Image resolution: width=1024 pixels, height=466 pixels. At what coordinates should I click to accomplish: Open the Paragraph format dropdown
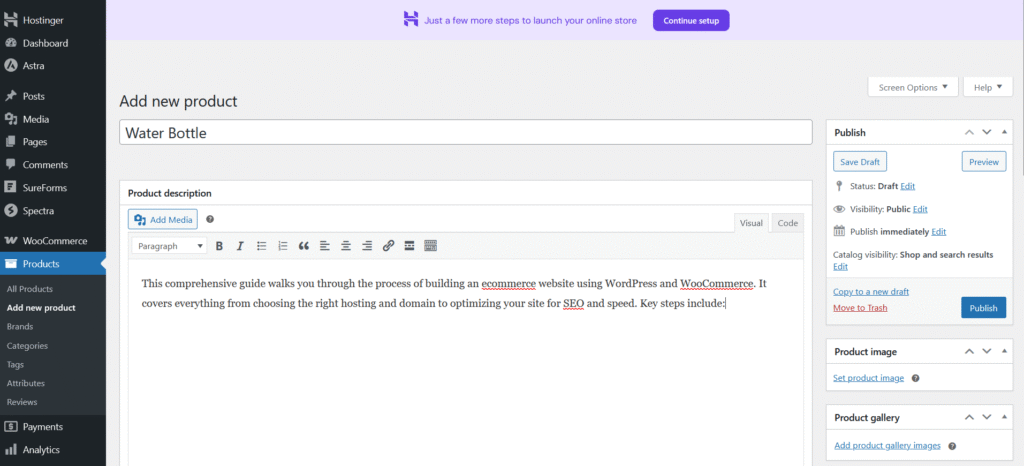[170, 246]
